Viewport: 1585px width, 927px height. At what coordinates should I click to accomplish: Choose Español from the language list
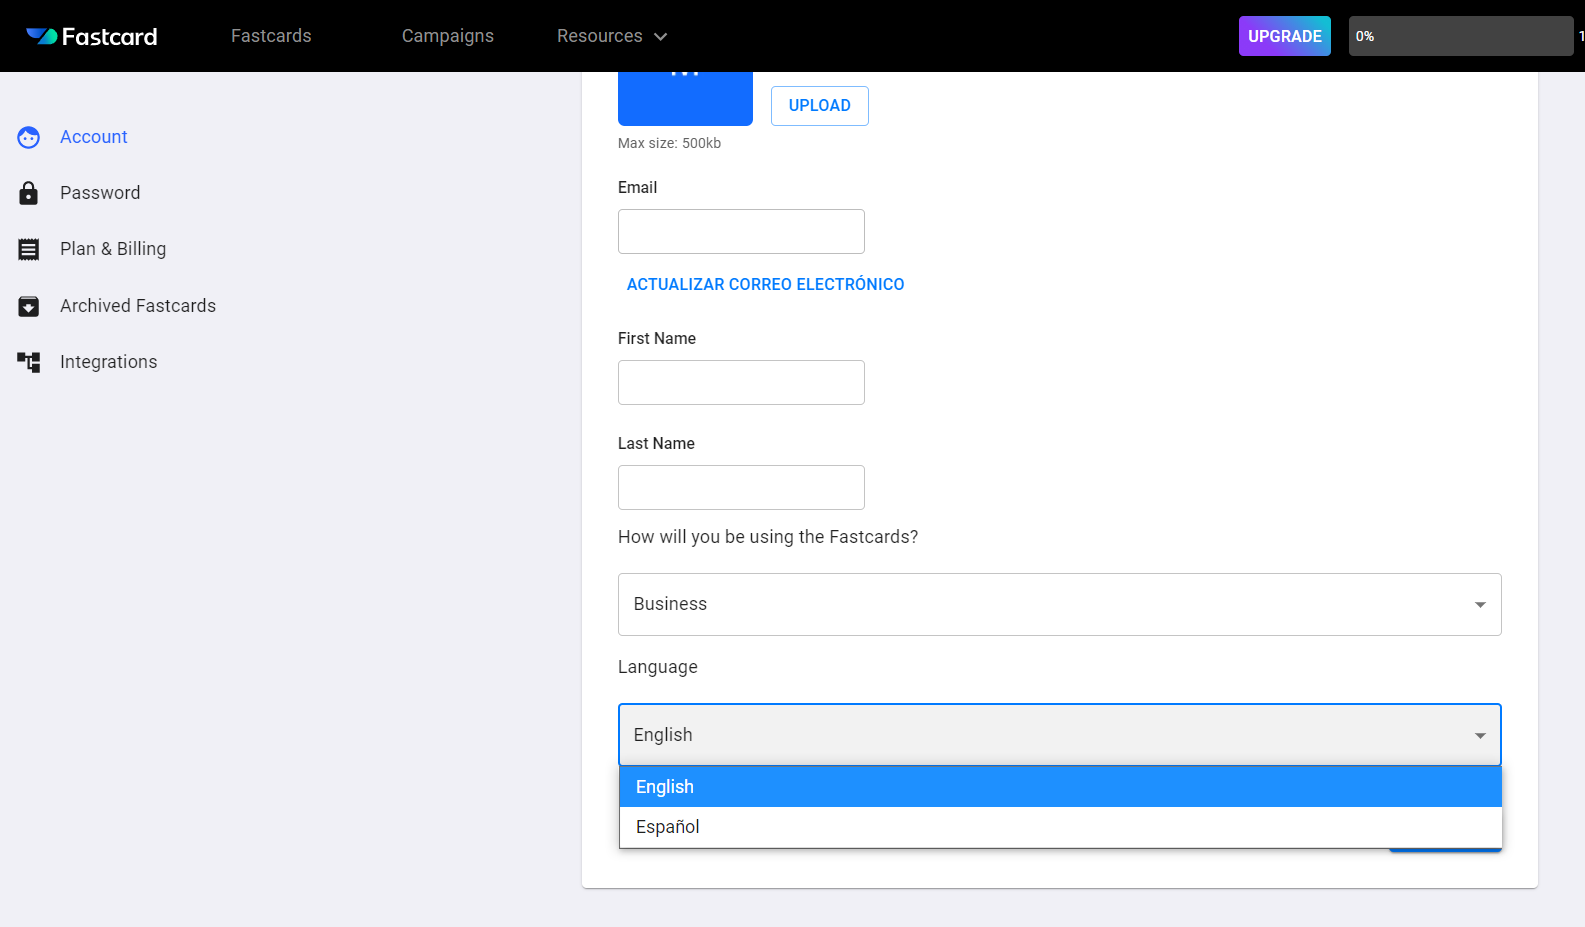[x=1060, y=827]
